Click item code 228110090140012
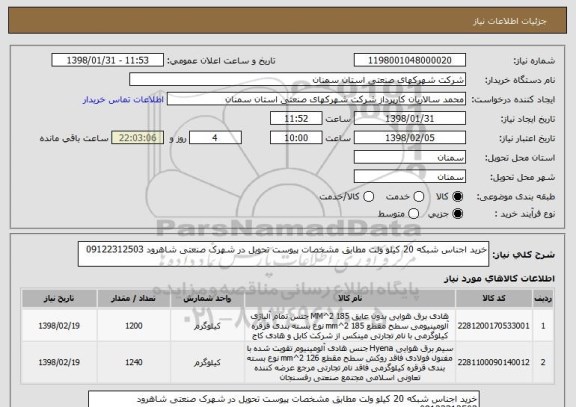 (494, 363)
